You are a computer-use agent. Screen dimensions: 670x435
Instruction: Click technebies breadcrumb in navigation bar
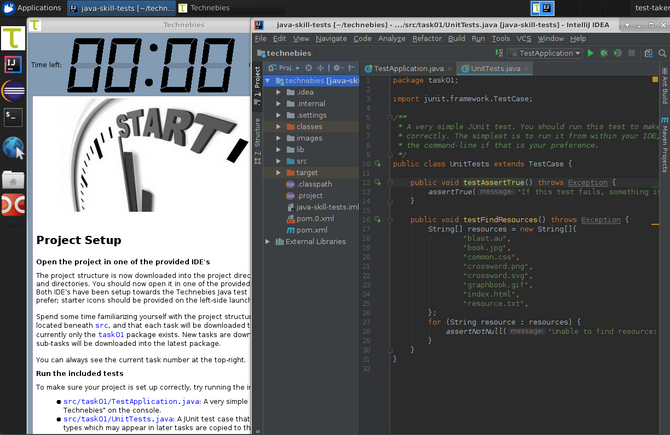tap(284, 53)
